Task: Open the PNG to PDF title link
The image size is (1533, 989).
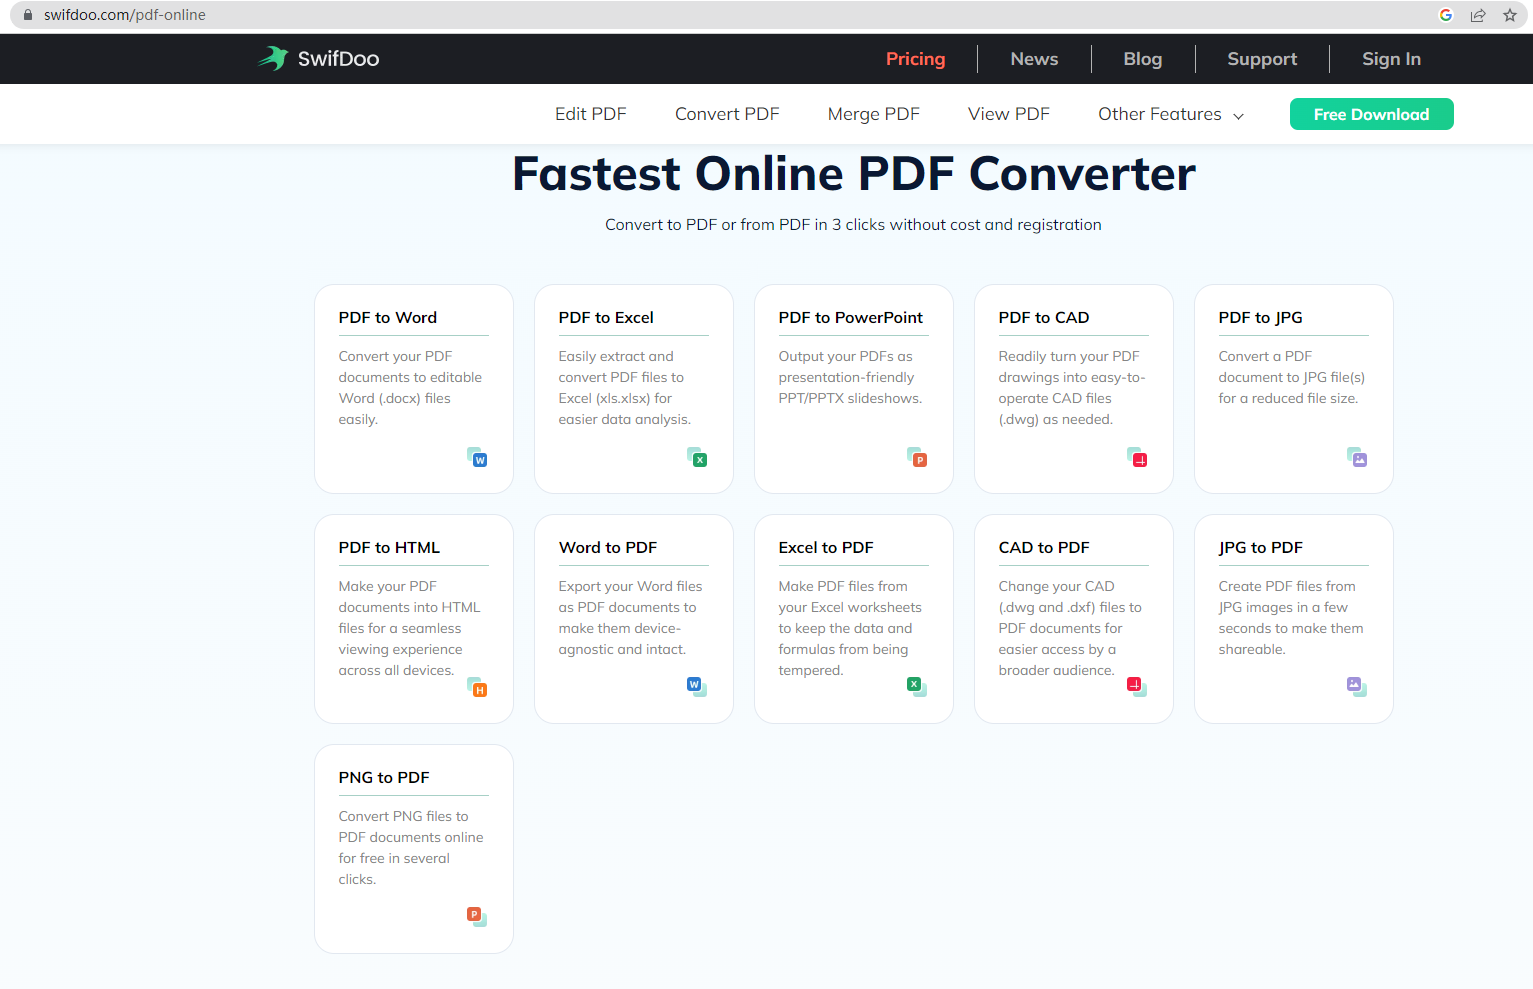Action: coord(384,777)
